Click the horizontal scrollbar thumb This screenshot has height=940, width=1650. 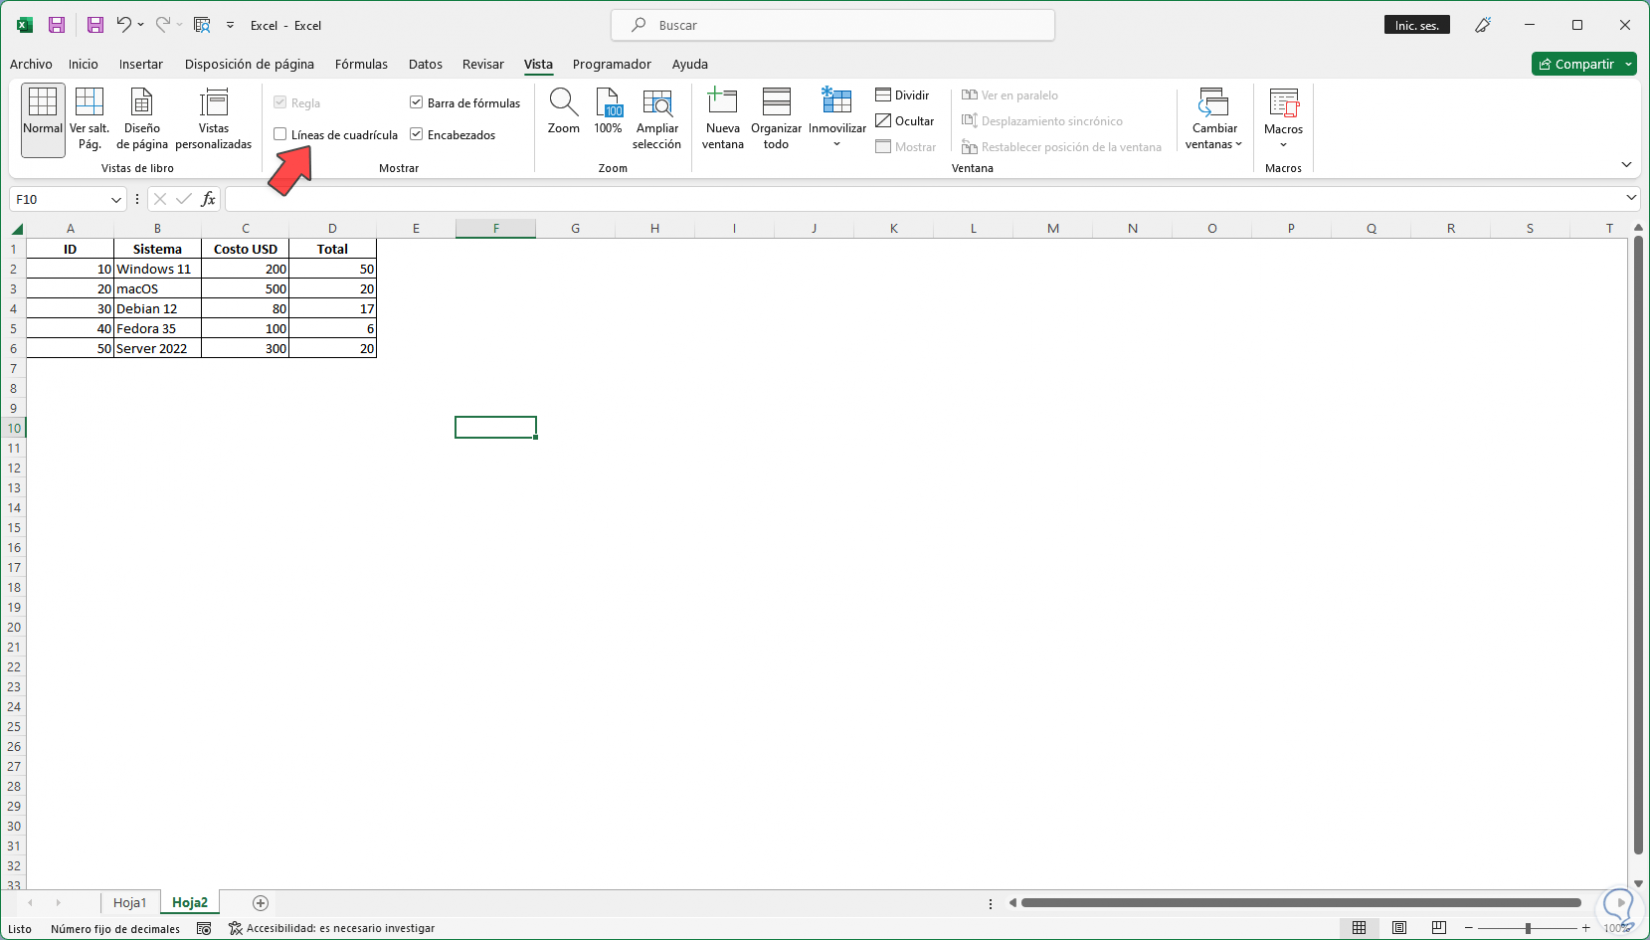coord(1301,903)
